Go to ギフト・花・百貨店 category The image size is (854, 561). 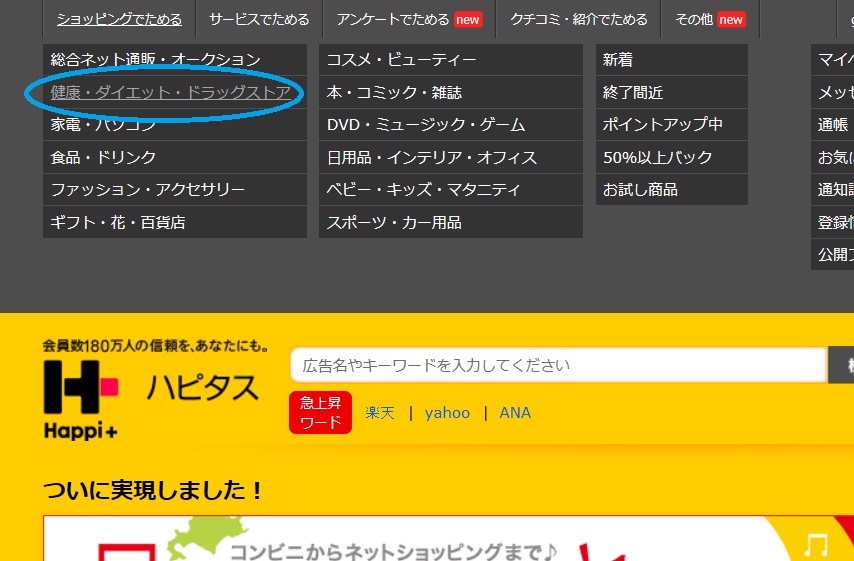pos(175,222)
